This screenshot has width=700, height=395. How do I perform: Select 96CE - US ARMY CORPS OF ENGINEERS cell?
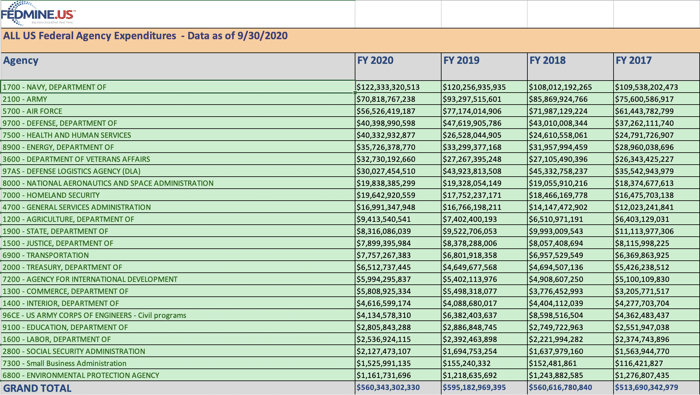click(x=178, y=316)
